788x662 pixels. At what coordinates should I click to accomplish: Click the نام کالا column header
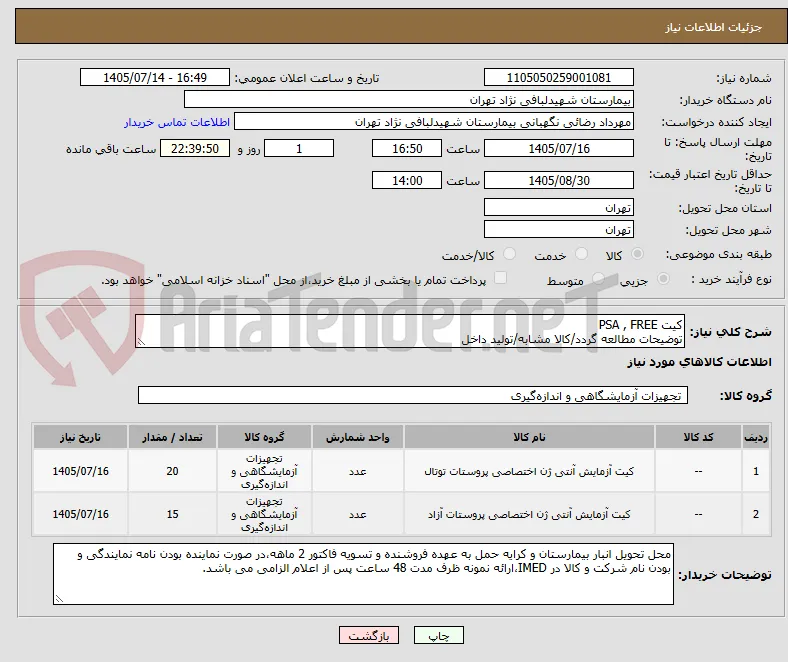[529, 437]
